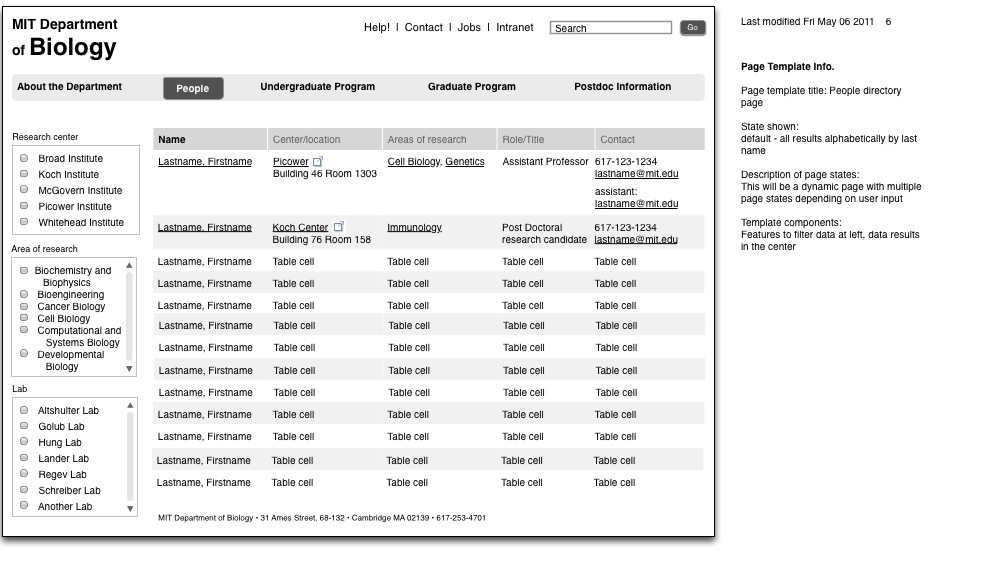Click 'Building 46 Room 1303' location text
Screen dimensions: 985x576
[325, 173]
